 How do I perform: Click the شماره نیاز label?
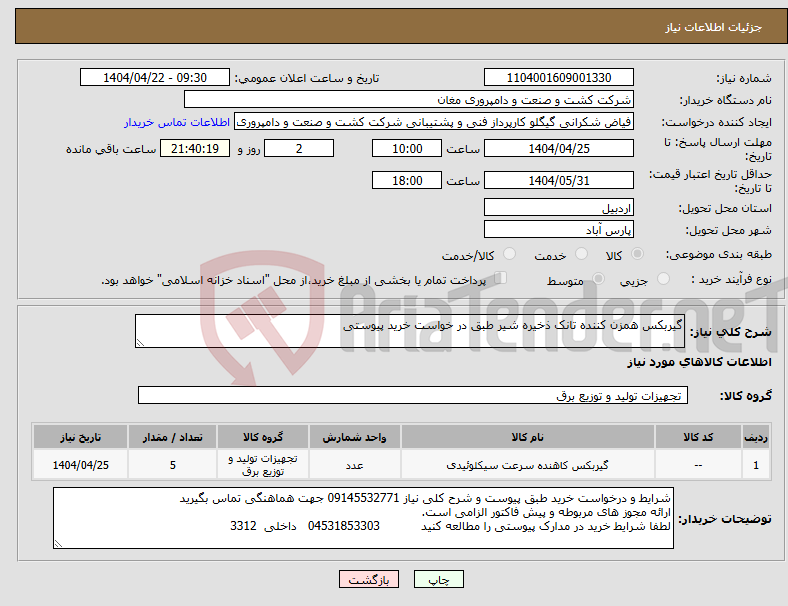[744, 78]
